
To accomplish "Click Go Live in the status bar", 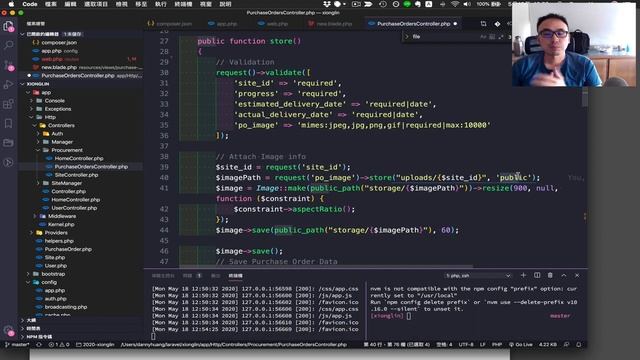I will tap(520, 344).
